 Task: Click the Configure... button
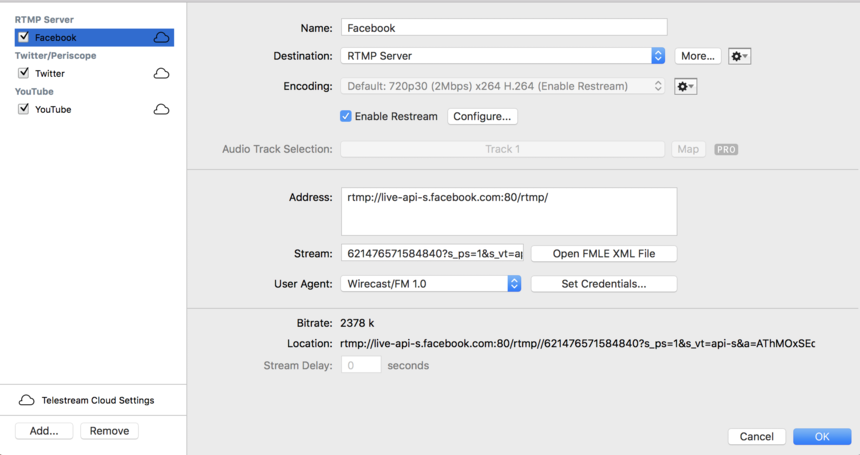pos(482,116)
